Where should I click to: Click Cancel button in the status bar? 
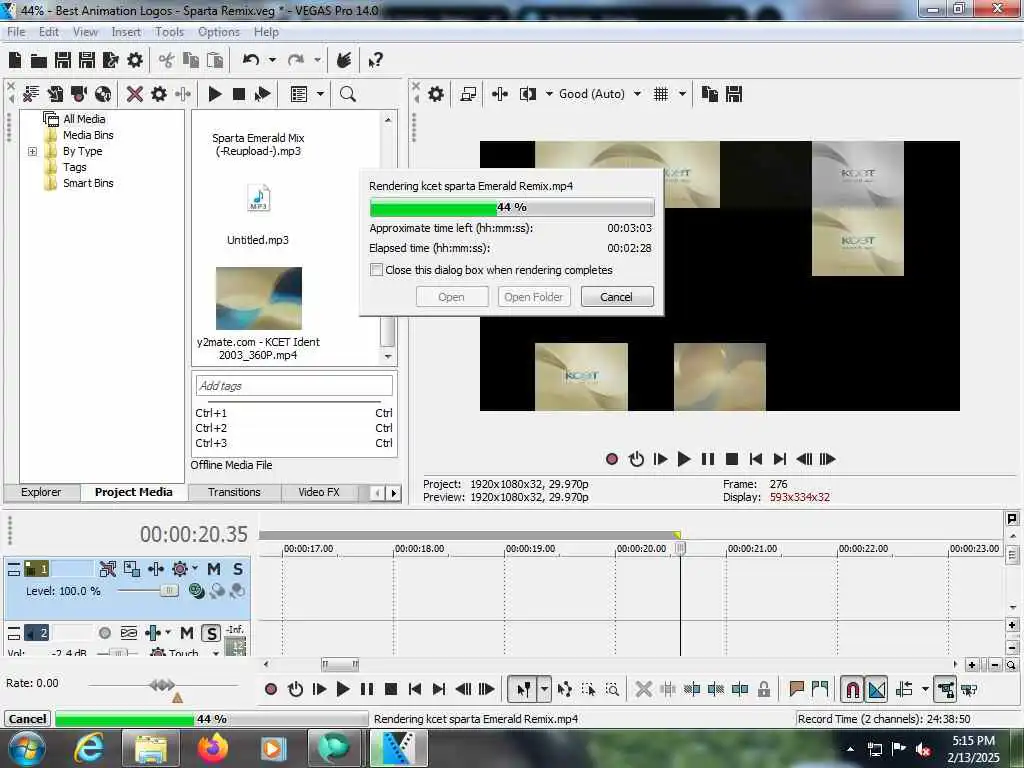point(27,719)
